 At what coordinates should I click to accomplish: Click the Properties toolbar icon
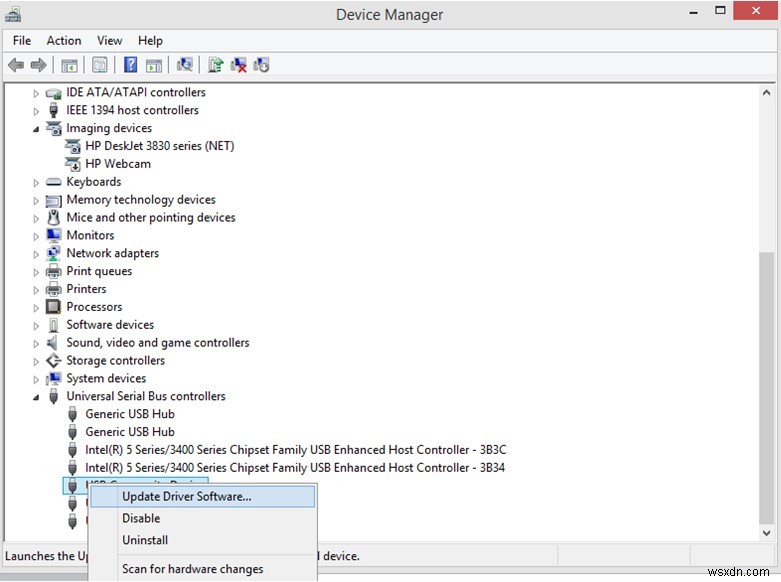(100, 65)
